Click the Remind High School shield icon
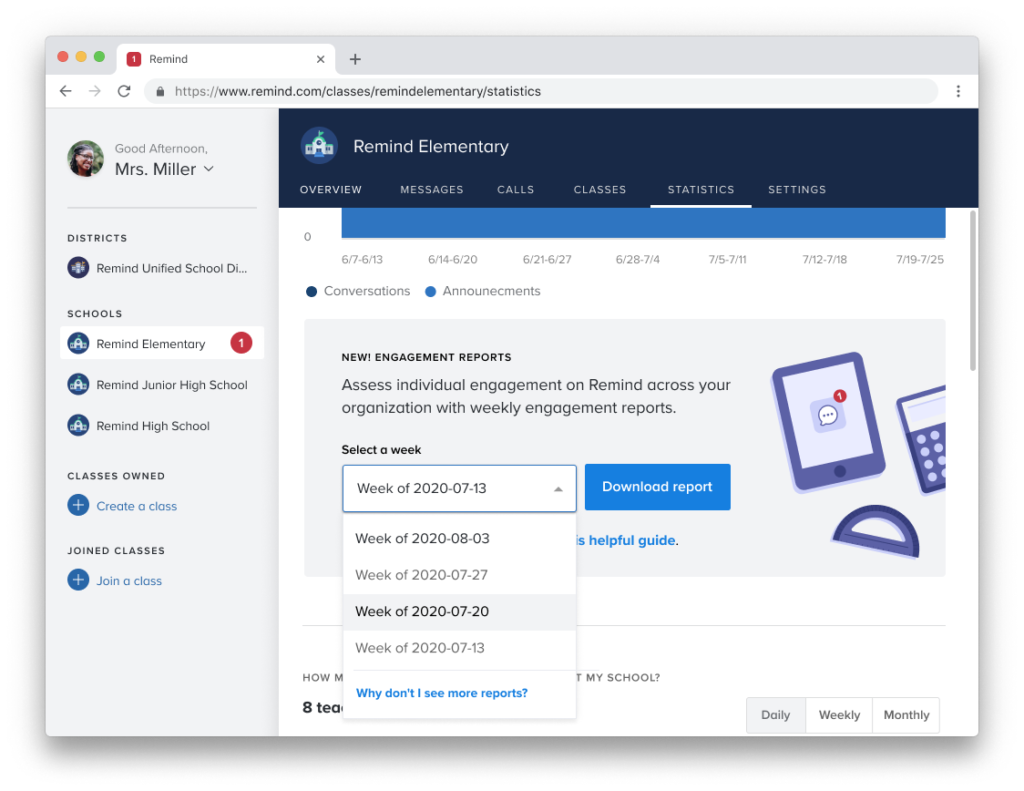 click(x=79, y=425)
